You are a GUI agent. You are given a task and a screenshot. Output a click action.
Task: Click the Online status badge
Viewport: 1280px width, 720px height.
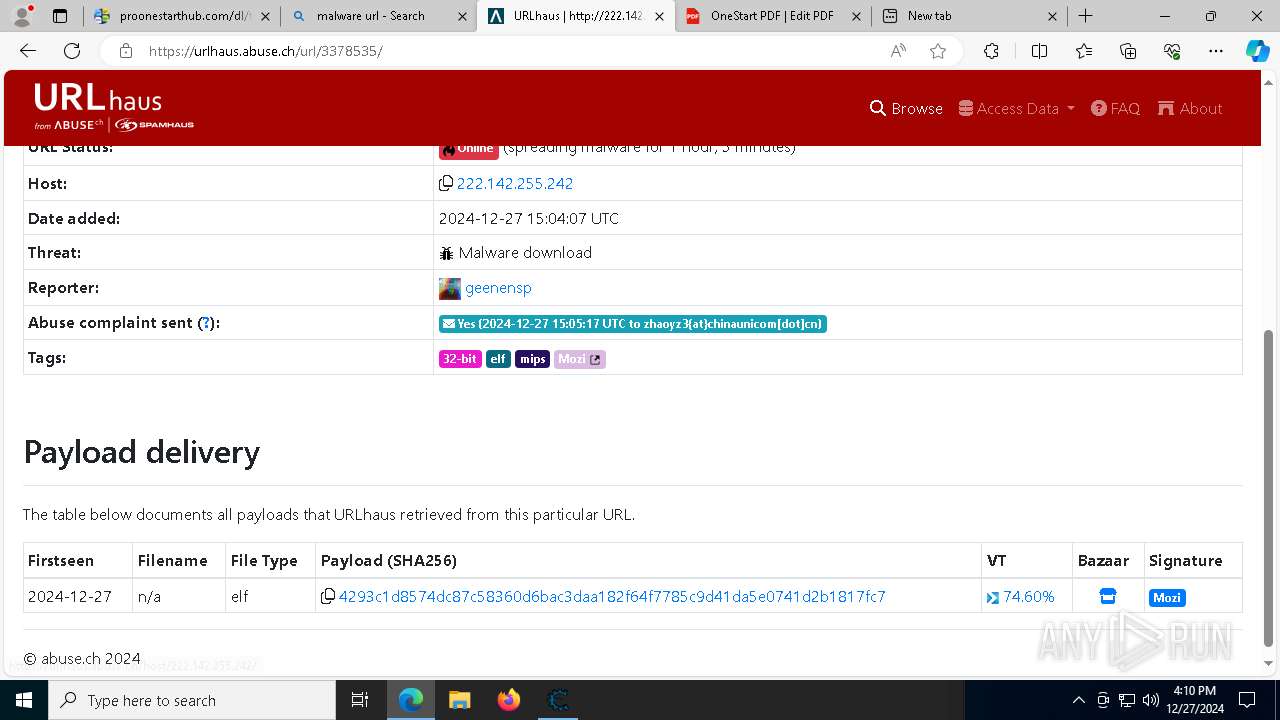[x=469, y=149]
